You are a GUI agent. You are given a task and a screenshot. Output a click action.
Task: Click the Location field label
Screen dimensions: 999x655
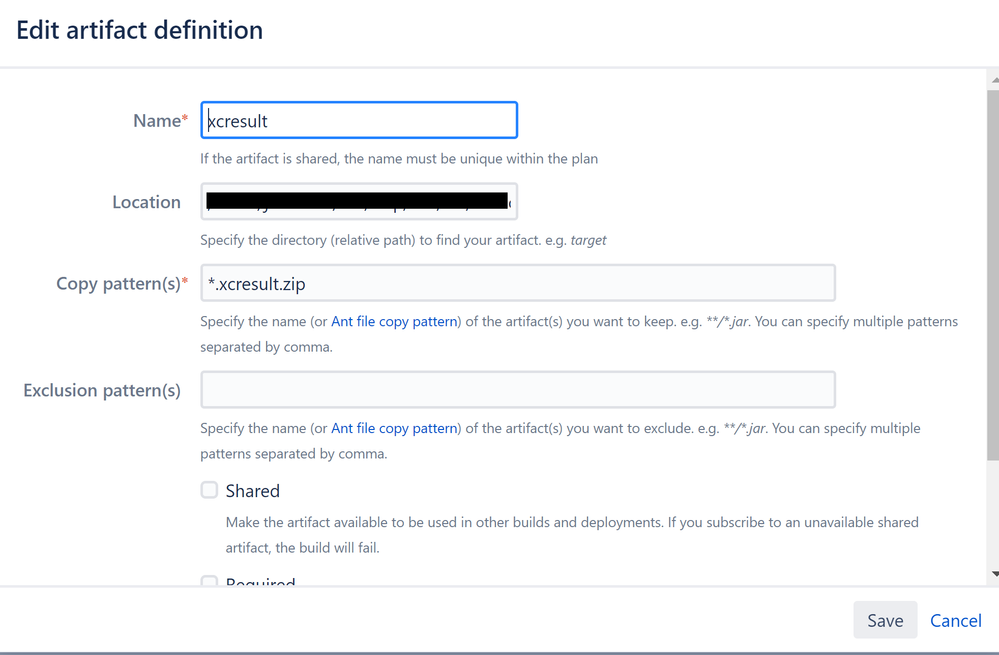[x=147, y=202]
